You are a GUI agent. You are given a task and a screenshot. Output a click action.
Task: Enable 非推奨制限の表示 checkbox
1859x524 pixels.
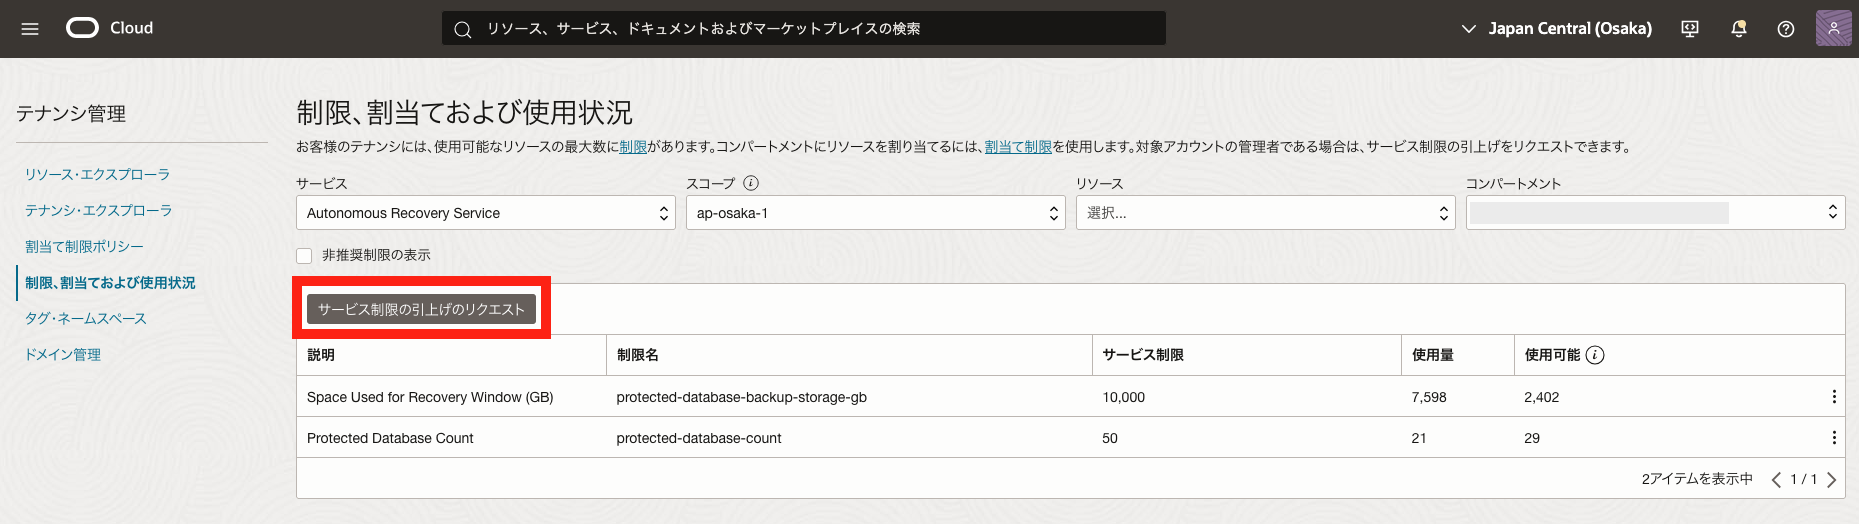click(304, 256)
